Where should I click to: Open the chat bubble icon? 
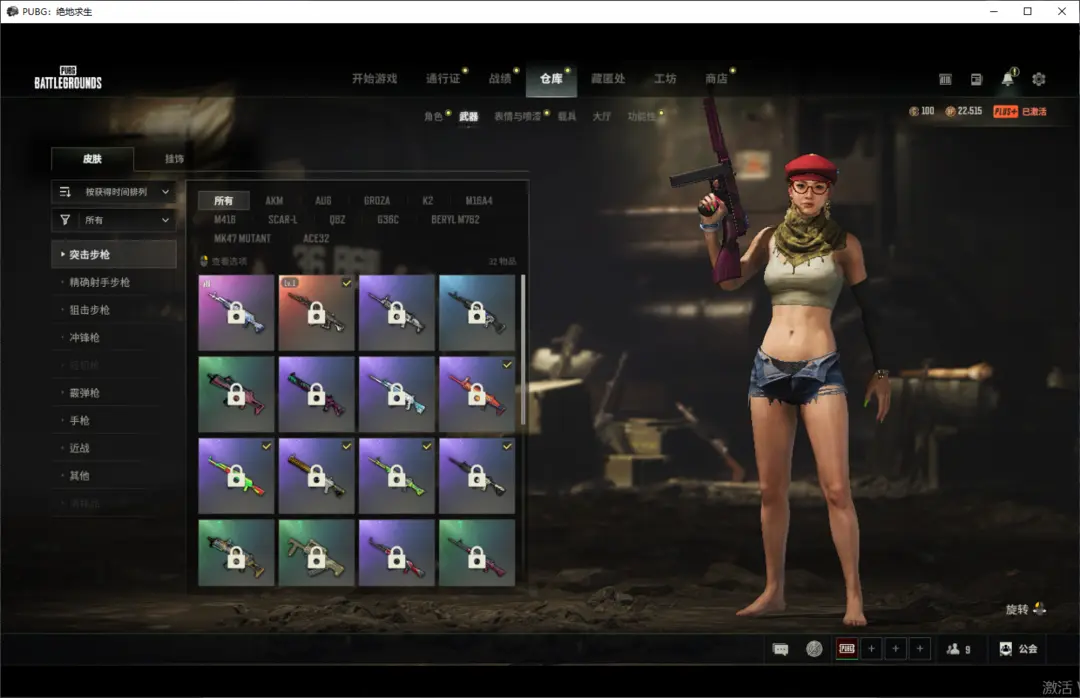(x=781, y=649)
